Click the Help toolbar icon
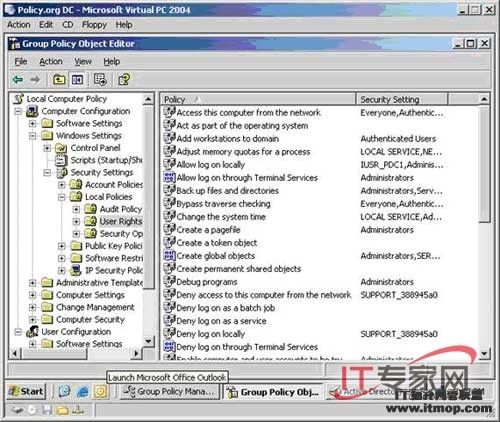 (x=124, y=79)
